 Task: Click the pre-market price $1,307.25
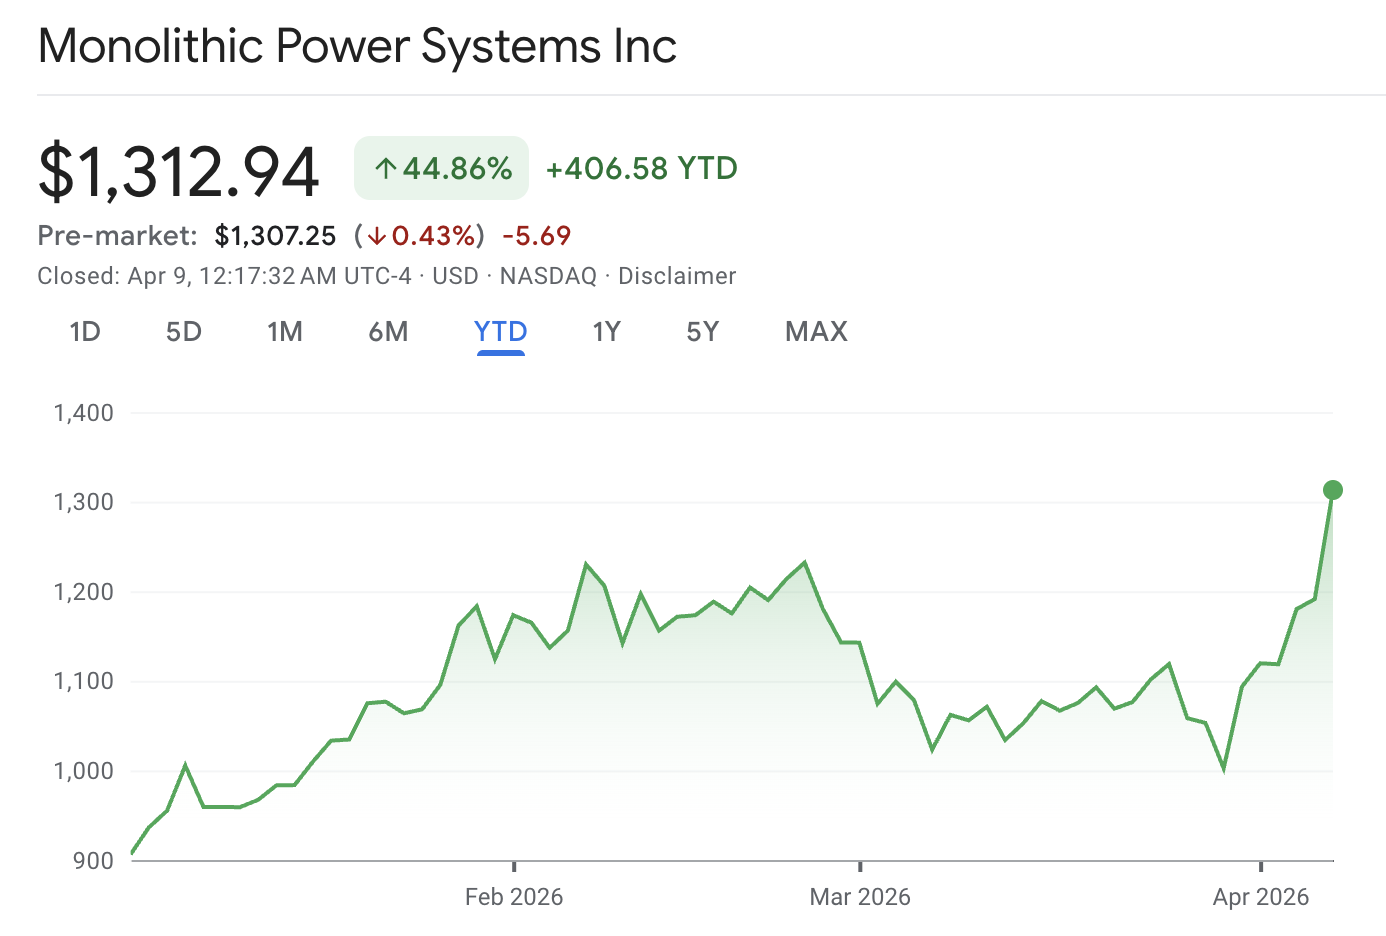click(x=276, y=236)
